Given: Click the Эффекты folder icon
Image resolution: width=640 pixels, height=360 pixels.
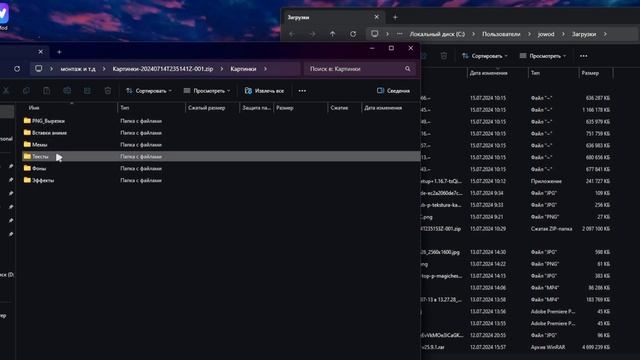Looking at the screenshot, I should 27,180.
